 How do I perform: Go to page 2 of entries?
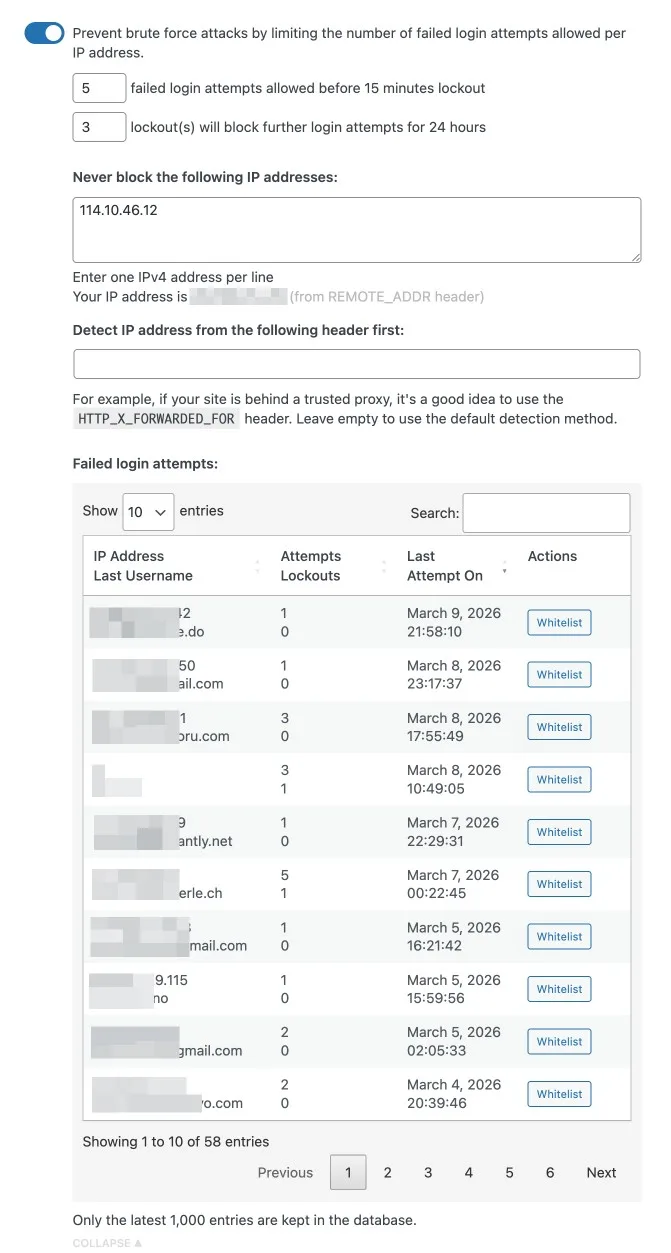click(x=388, y=1172)
